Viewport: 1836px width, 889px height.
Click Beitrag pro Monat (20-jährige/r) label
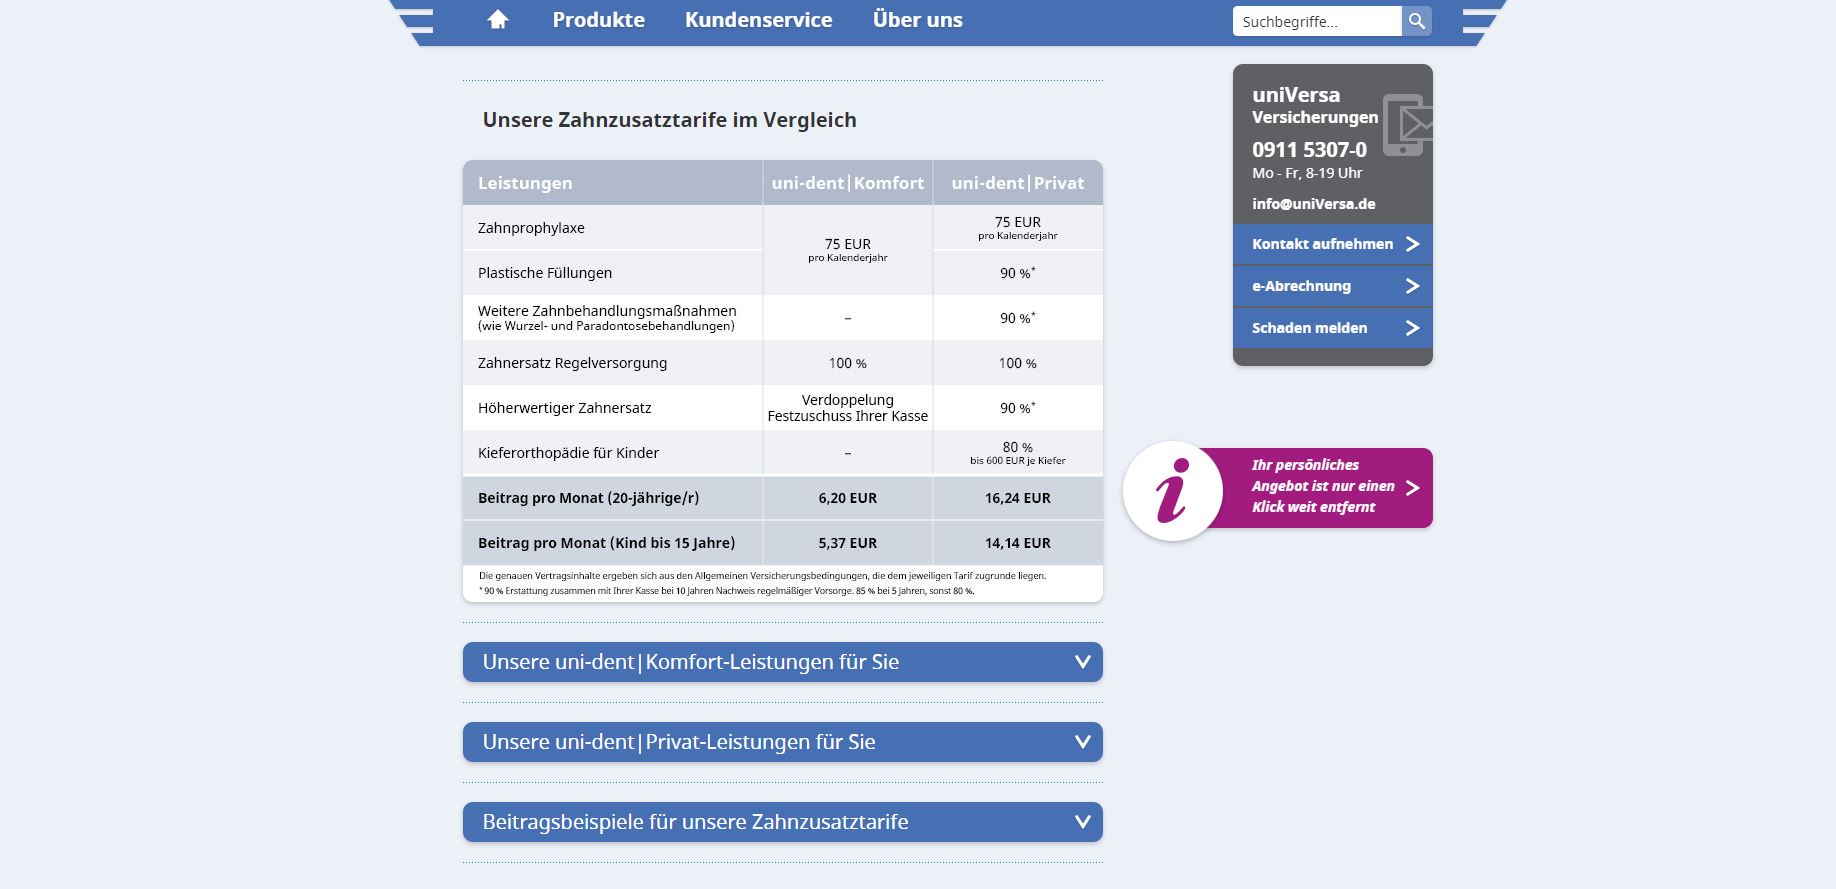[588, 498]
